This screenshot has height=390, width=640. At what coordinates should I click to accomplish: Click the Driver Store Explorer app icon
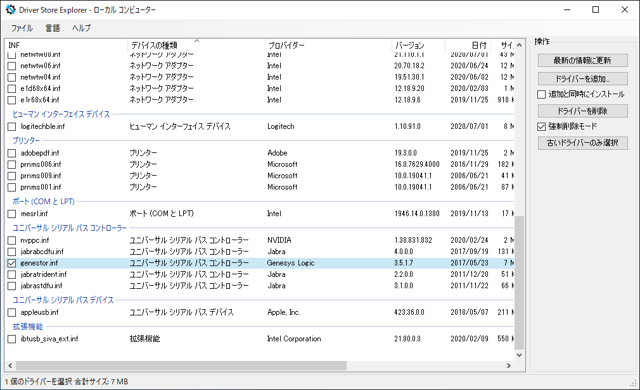click(10, 9)
